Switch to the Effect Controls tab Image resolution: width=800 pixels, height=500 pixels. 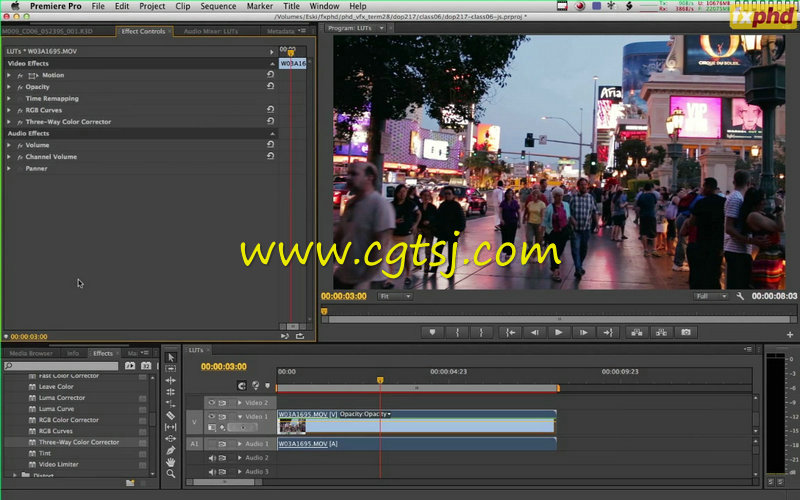coord(143,31)
